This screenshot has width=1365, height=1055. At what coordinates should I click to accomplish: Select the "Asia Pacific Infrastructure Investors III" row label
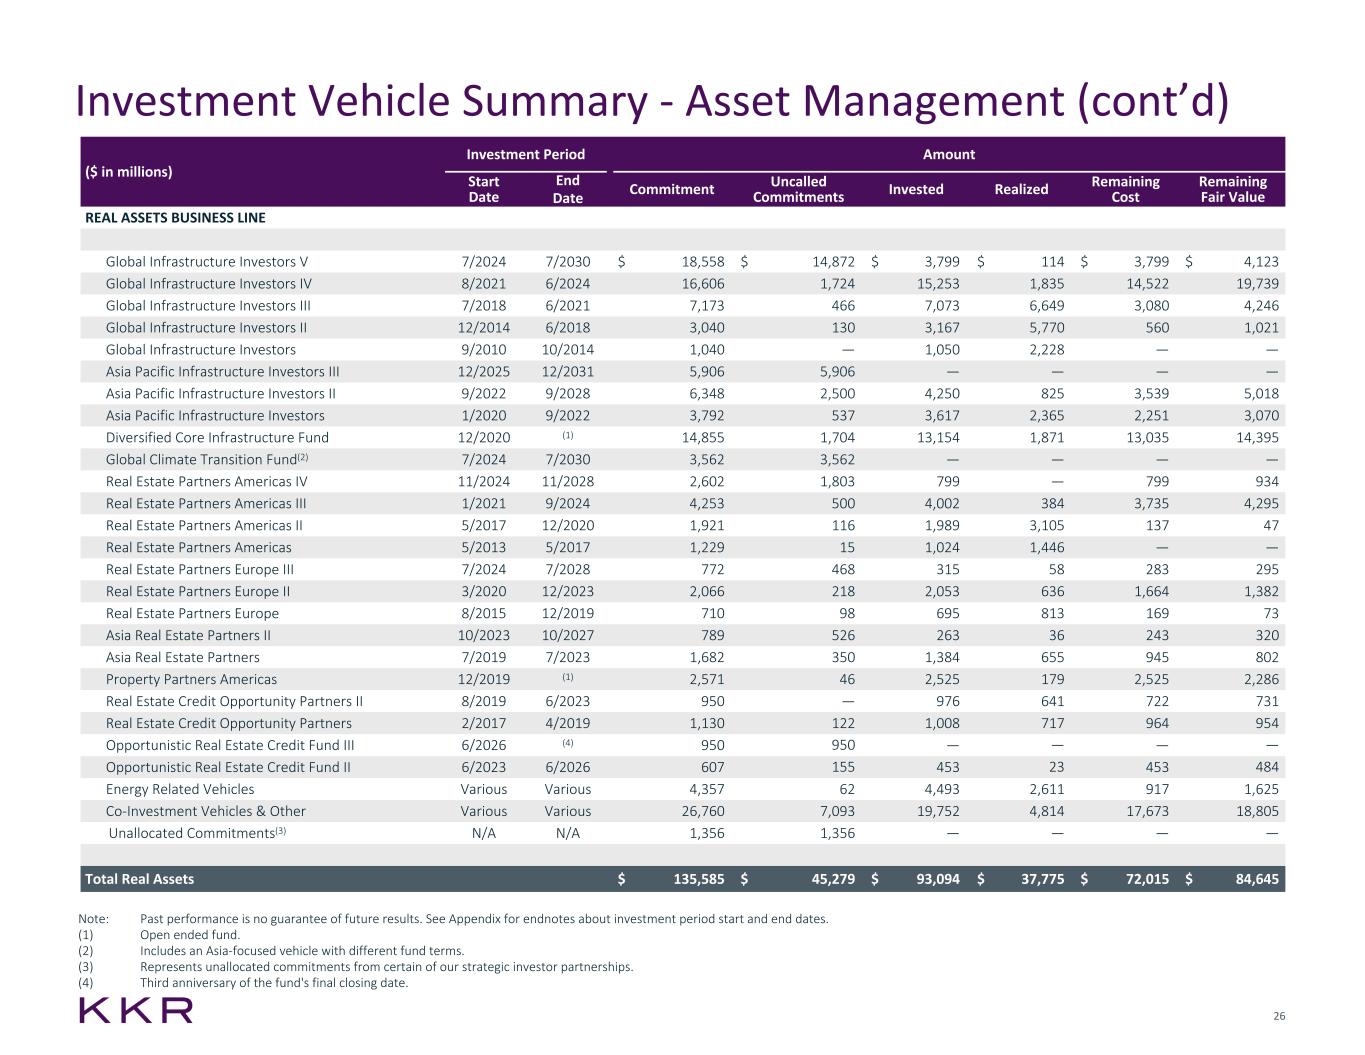[222, 372]
